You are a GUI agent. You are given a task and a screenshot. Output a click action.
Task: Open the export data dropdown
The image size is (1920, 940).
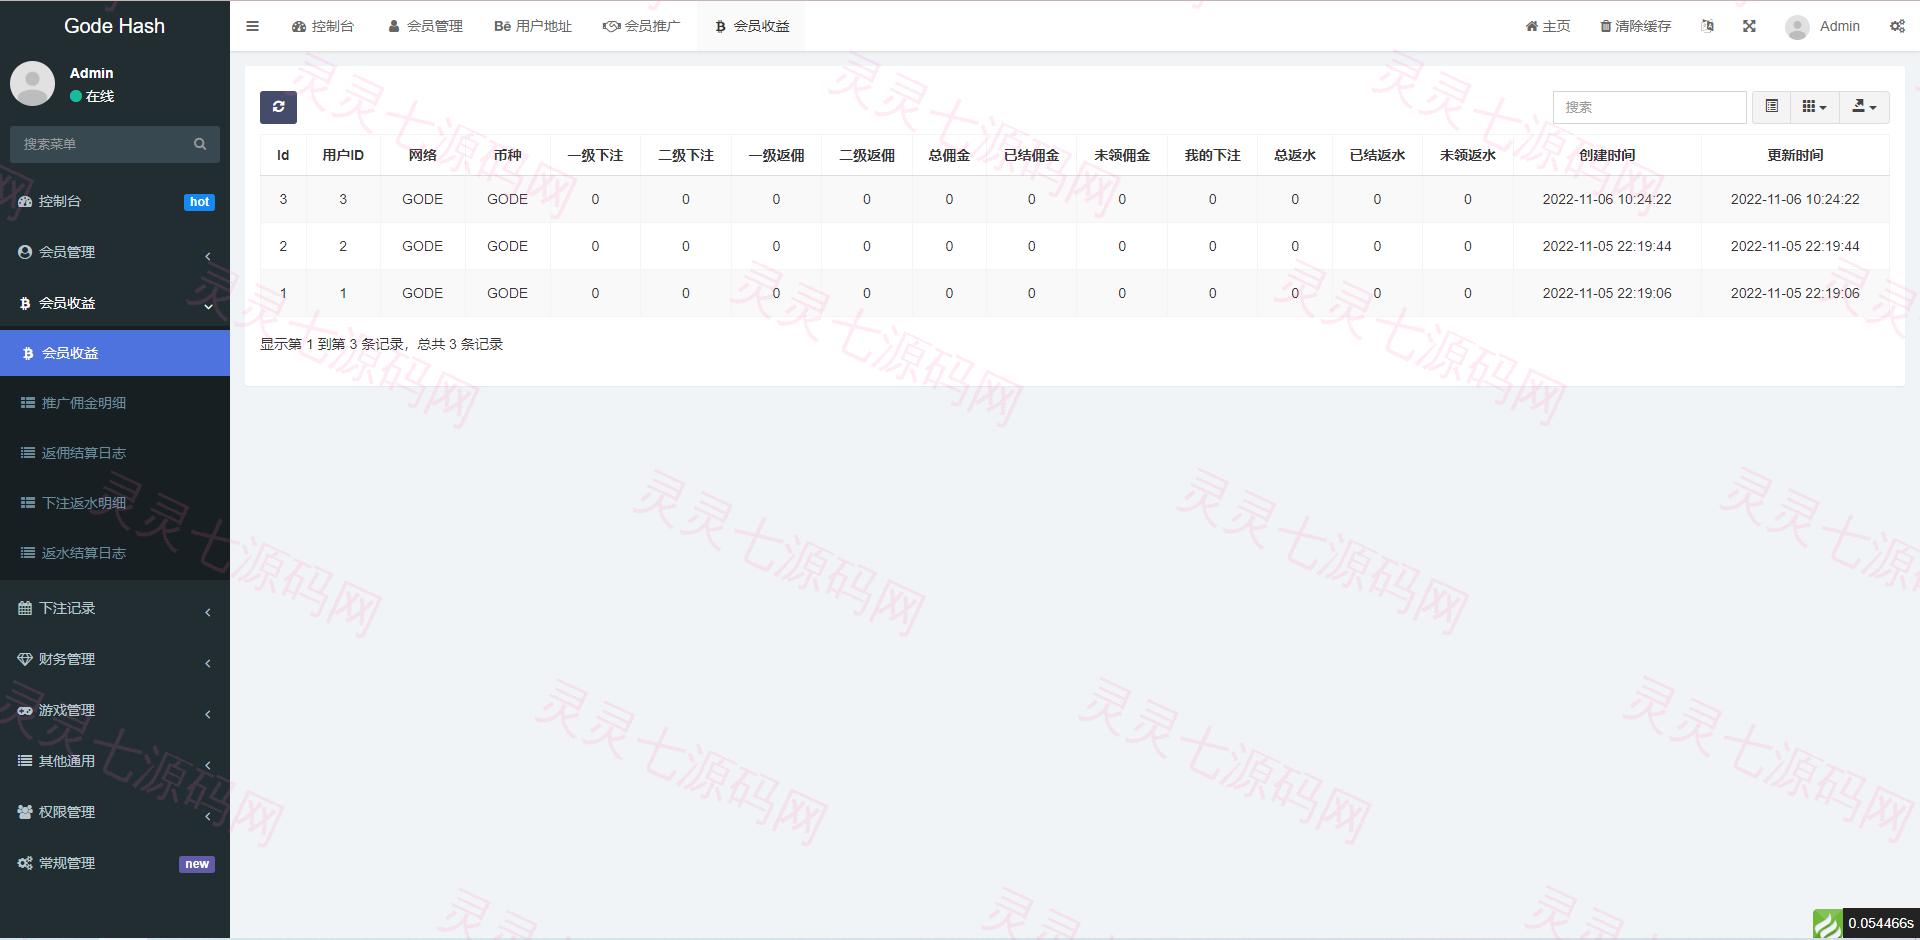click(1864, 107)
